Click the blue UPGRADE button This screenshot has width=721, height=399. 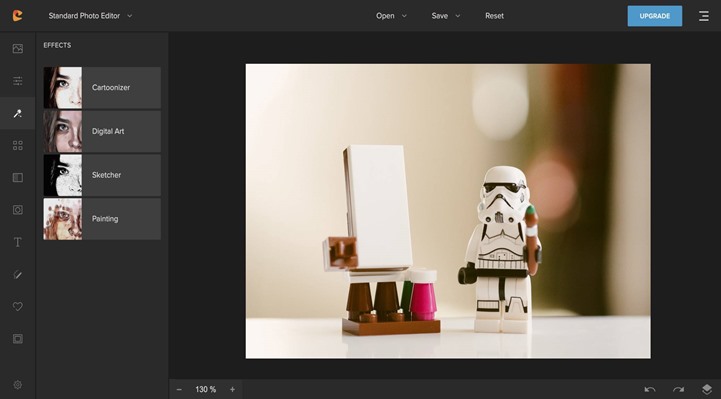click(x=655, y=16)
